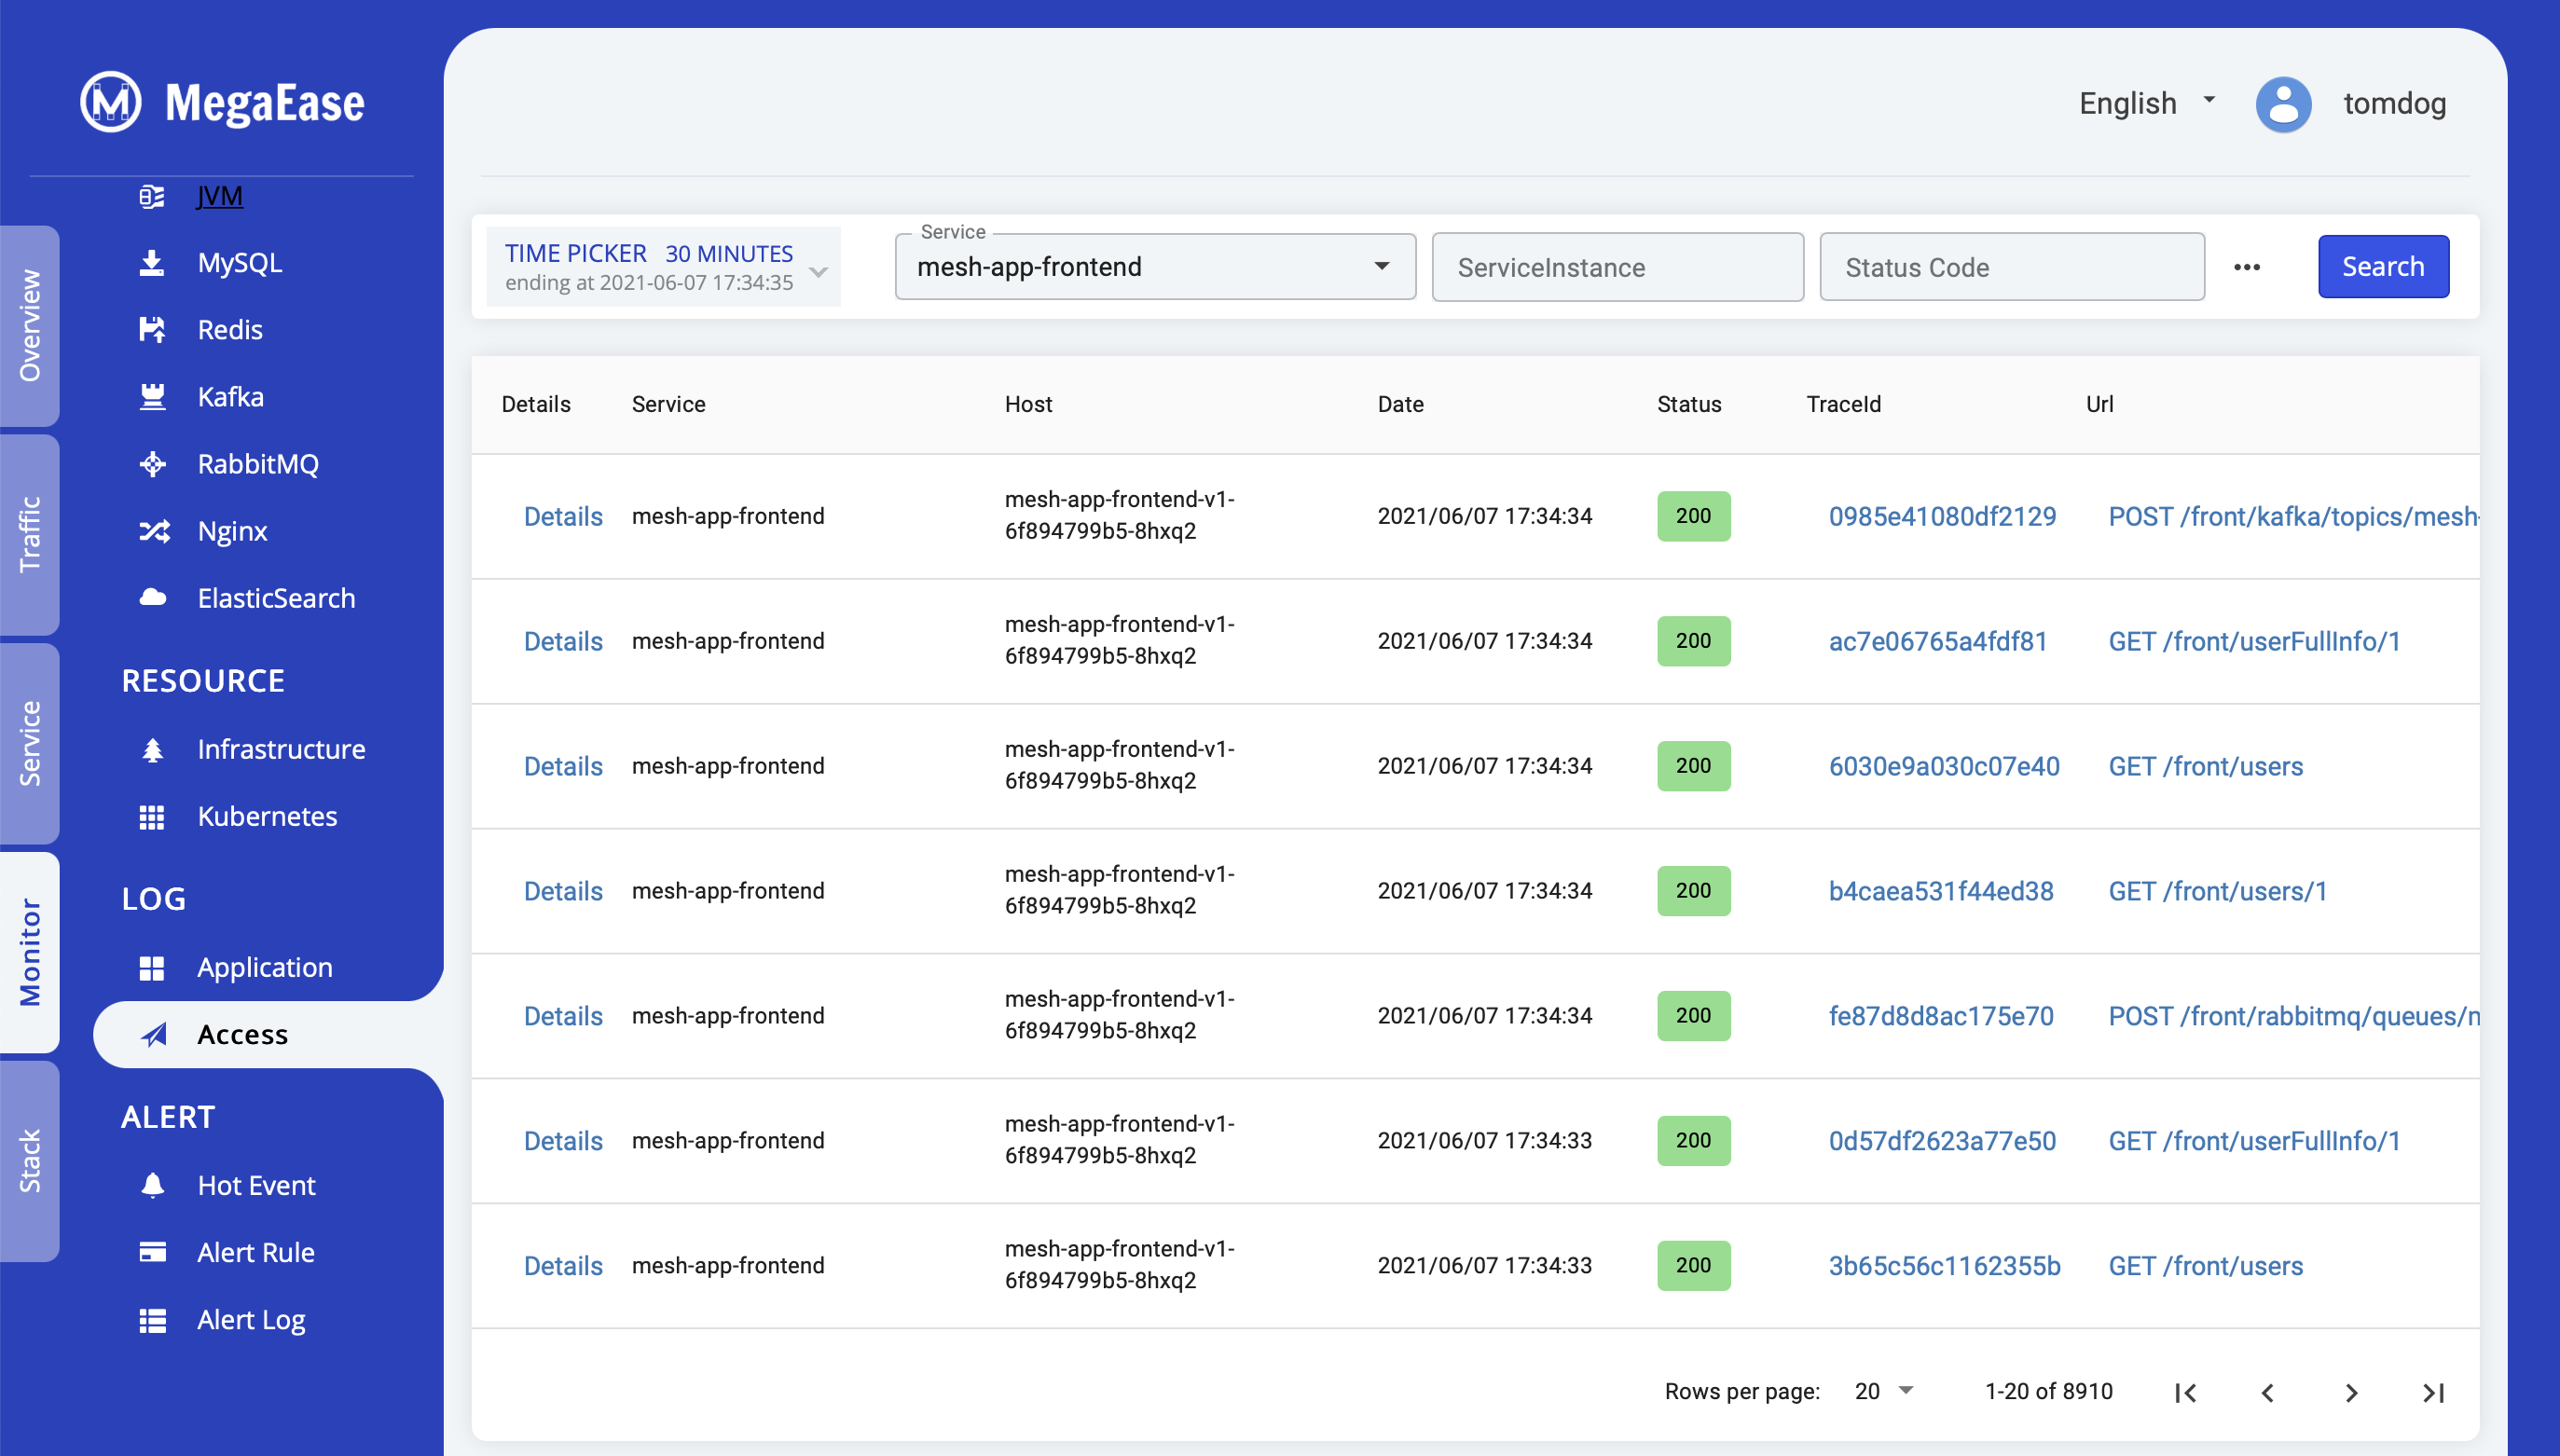Switch to the Stack side tab
The width and height of the screenshot is (2560, 1456).
click(x=30, y=1161)
